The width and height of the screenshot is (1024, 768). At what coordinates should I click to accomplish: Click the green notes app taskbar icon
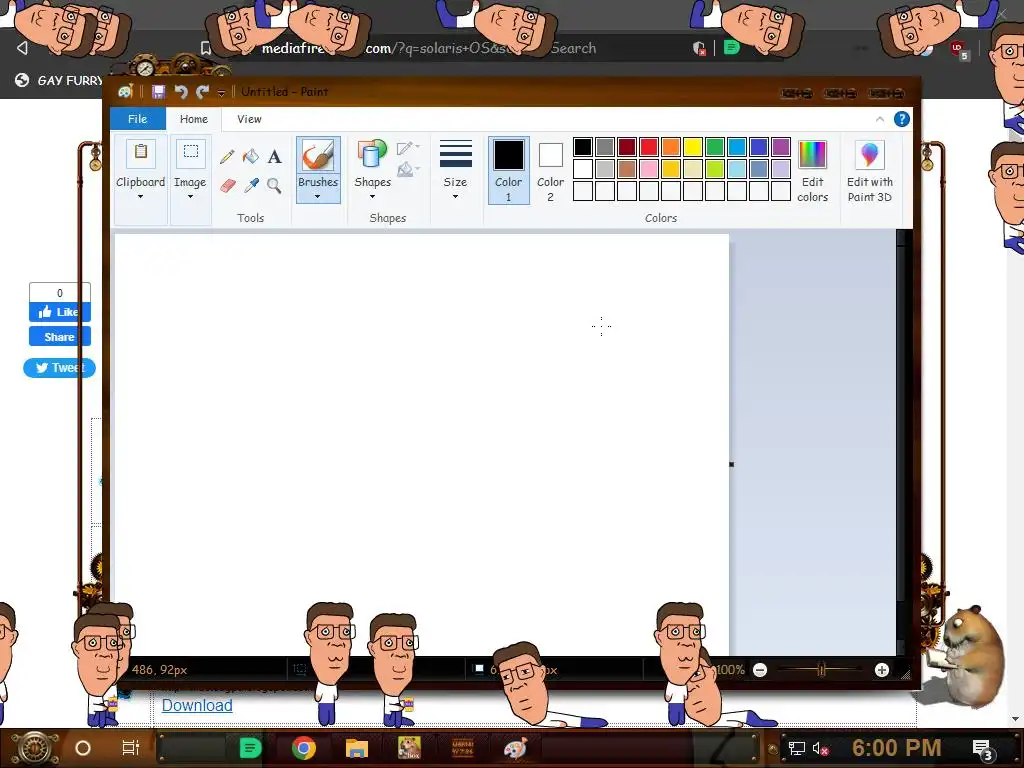250,748
